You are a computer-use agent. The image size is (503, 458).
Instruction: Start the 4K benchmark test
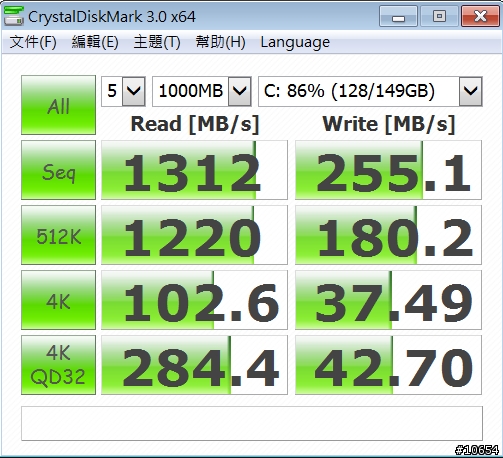coord(58,300)
